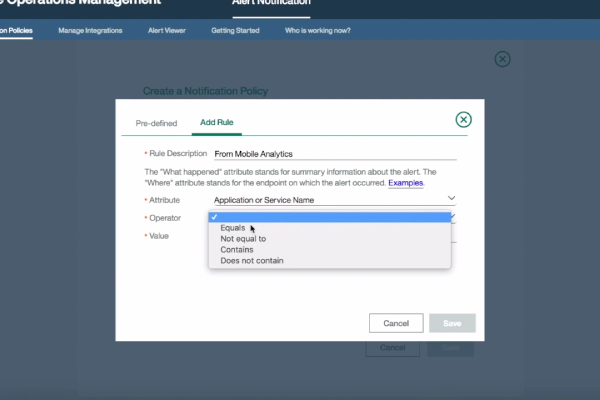
Task: Save the new rule
Action: click(x=452, y=323)
